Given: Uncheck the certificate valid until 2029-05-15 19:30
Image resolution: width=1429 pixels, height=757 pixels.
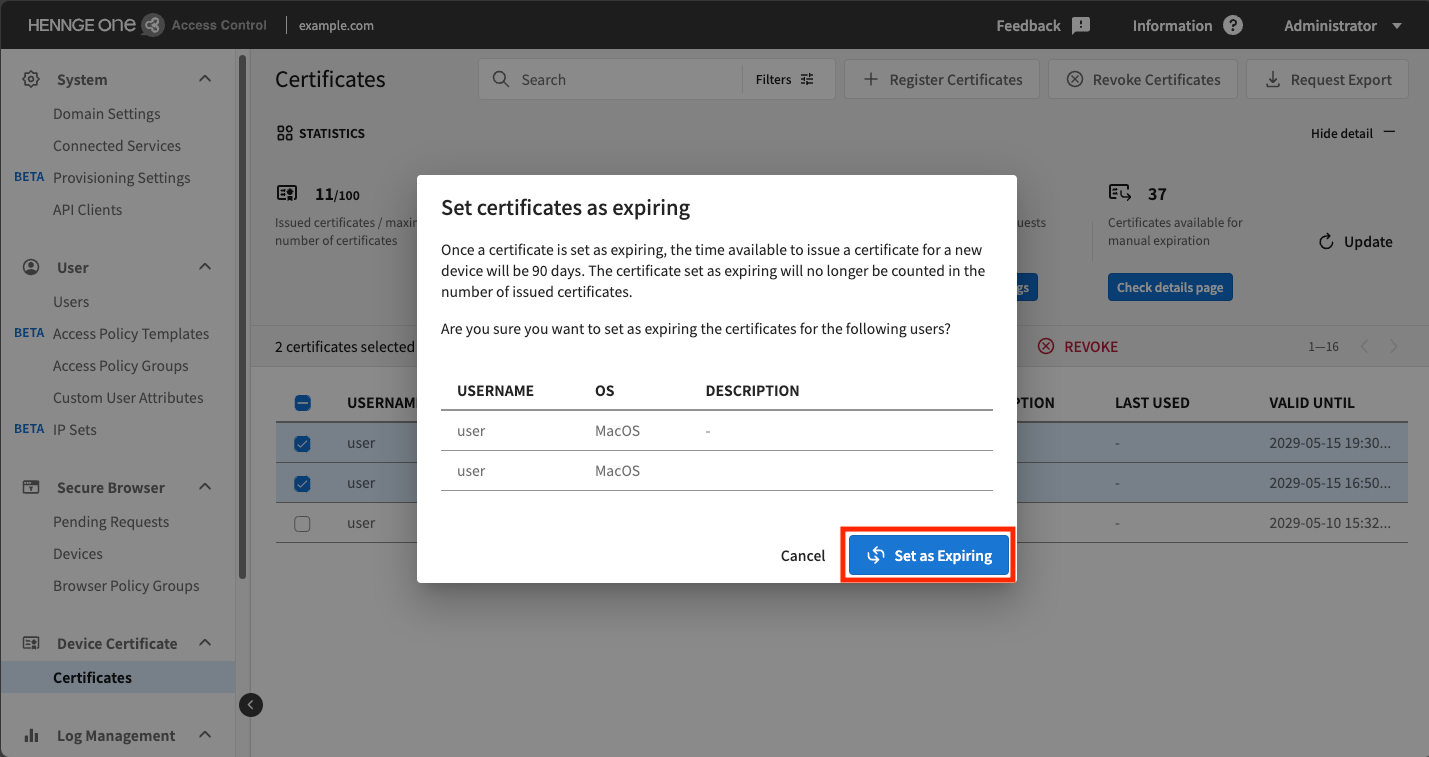Looking at the screenshot, I should (302, 443).
